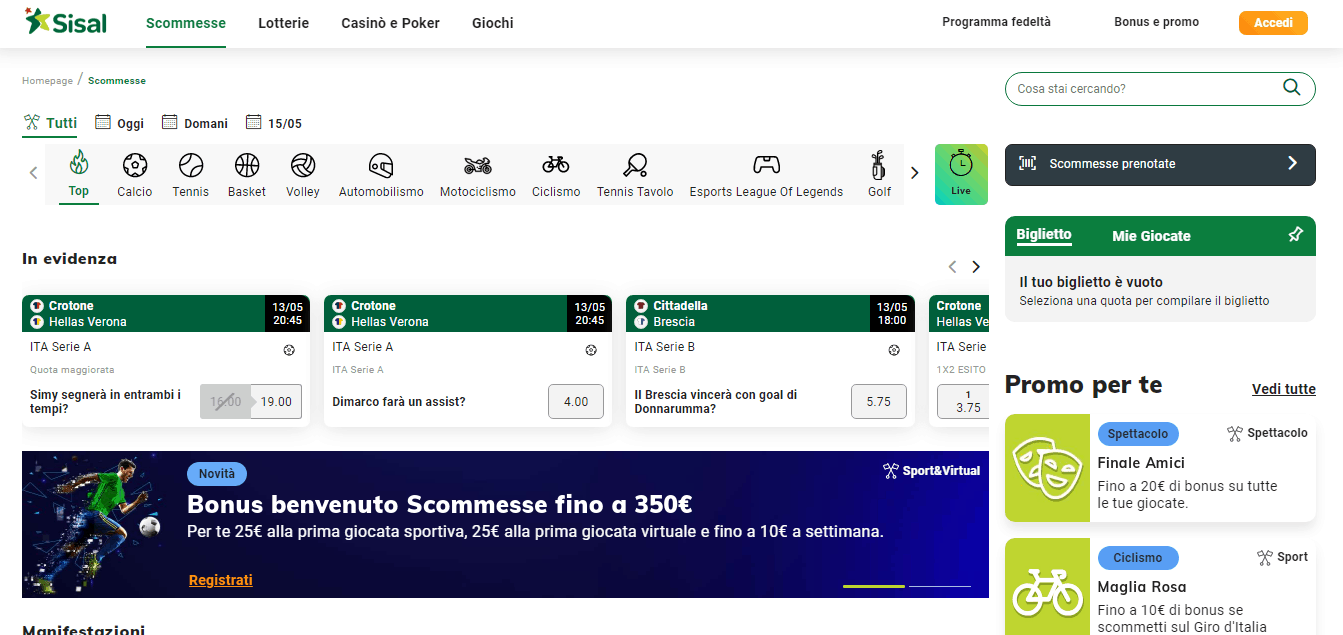Select the Volley sport icon
The width and height of the screenshot is (1343, 635).
click(303, 165)
